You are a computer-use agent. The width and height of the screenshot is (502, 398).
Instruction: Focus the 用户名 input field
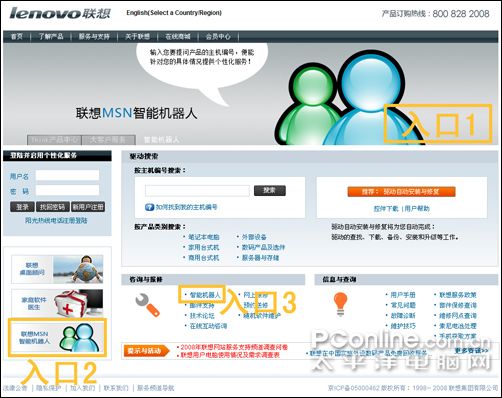(67, 175)
